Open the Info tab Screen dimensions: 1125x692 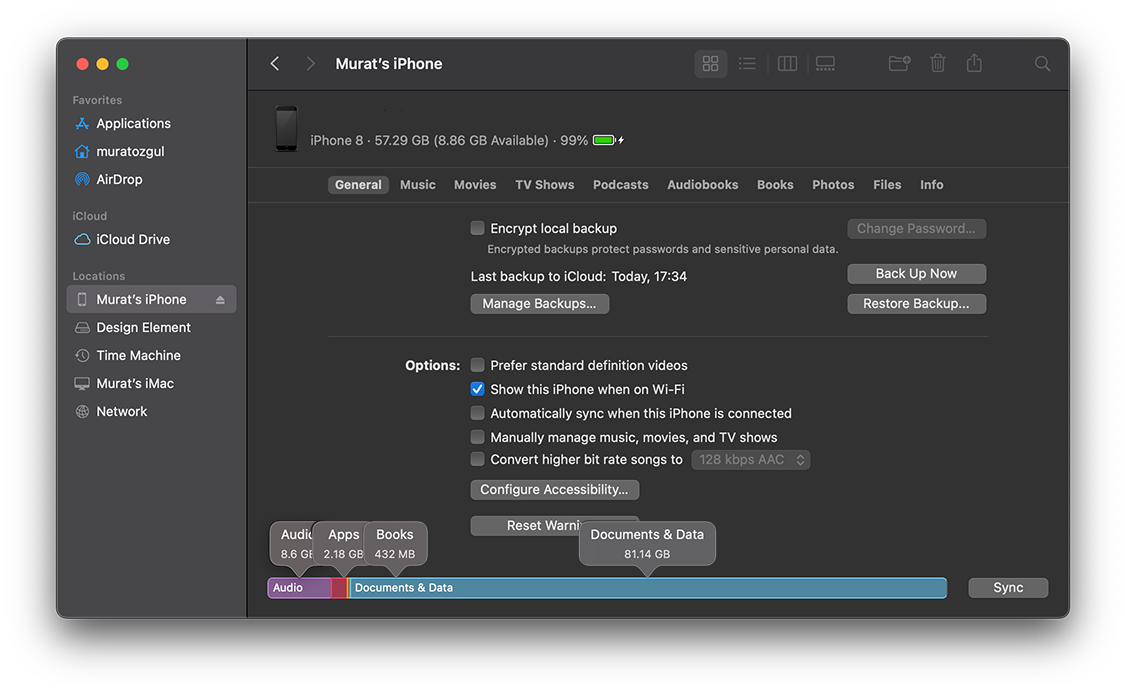931,184
